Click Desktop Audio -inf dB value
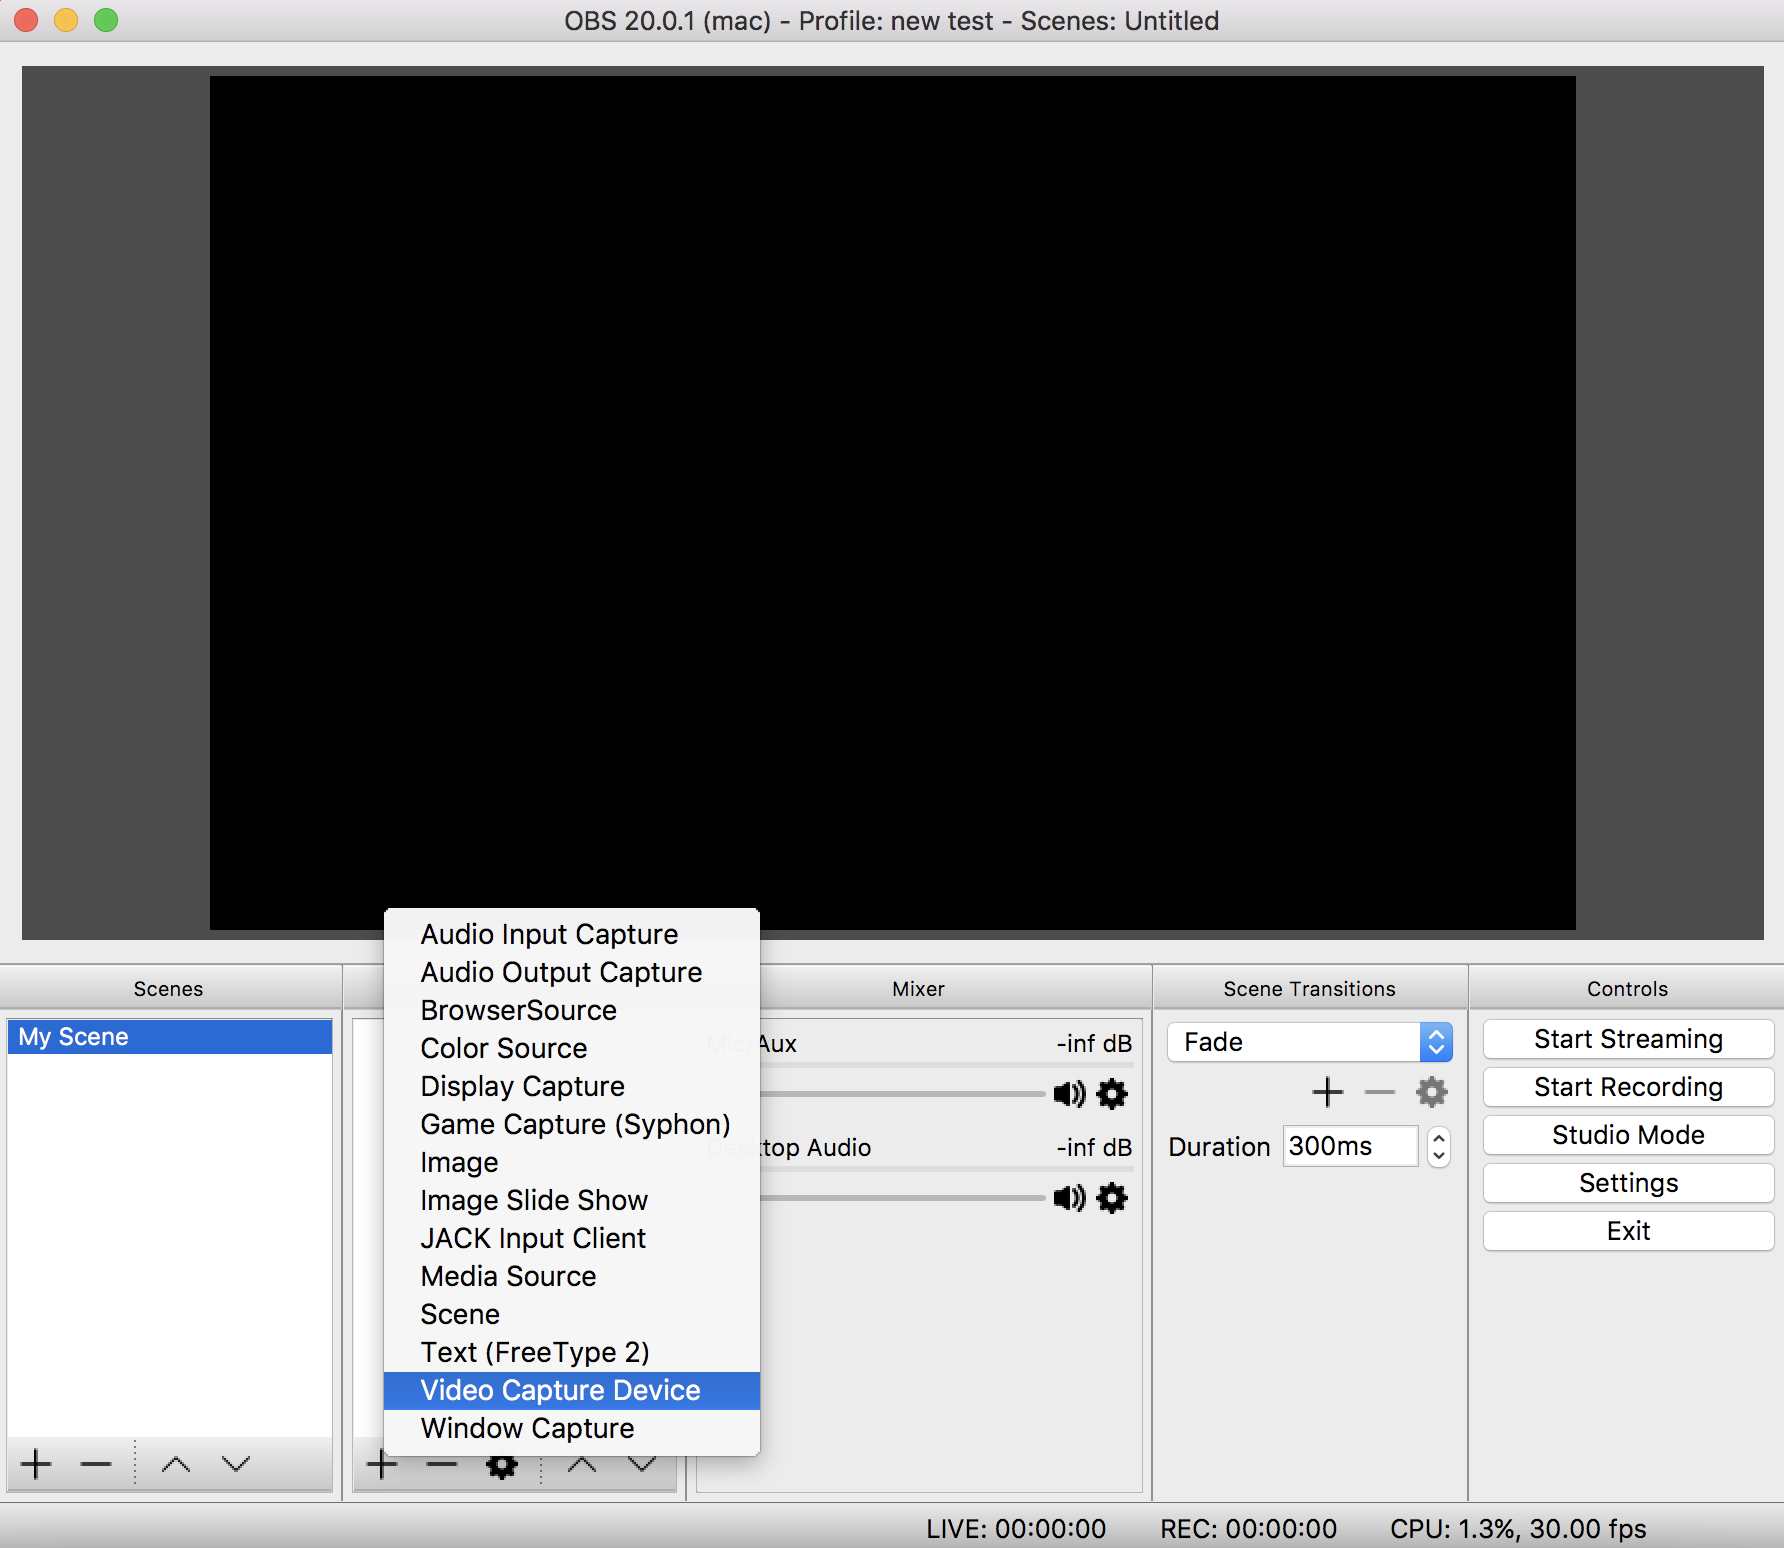This screenshot has width=1784, height=1548. point(1094,1148)
